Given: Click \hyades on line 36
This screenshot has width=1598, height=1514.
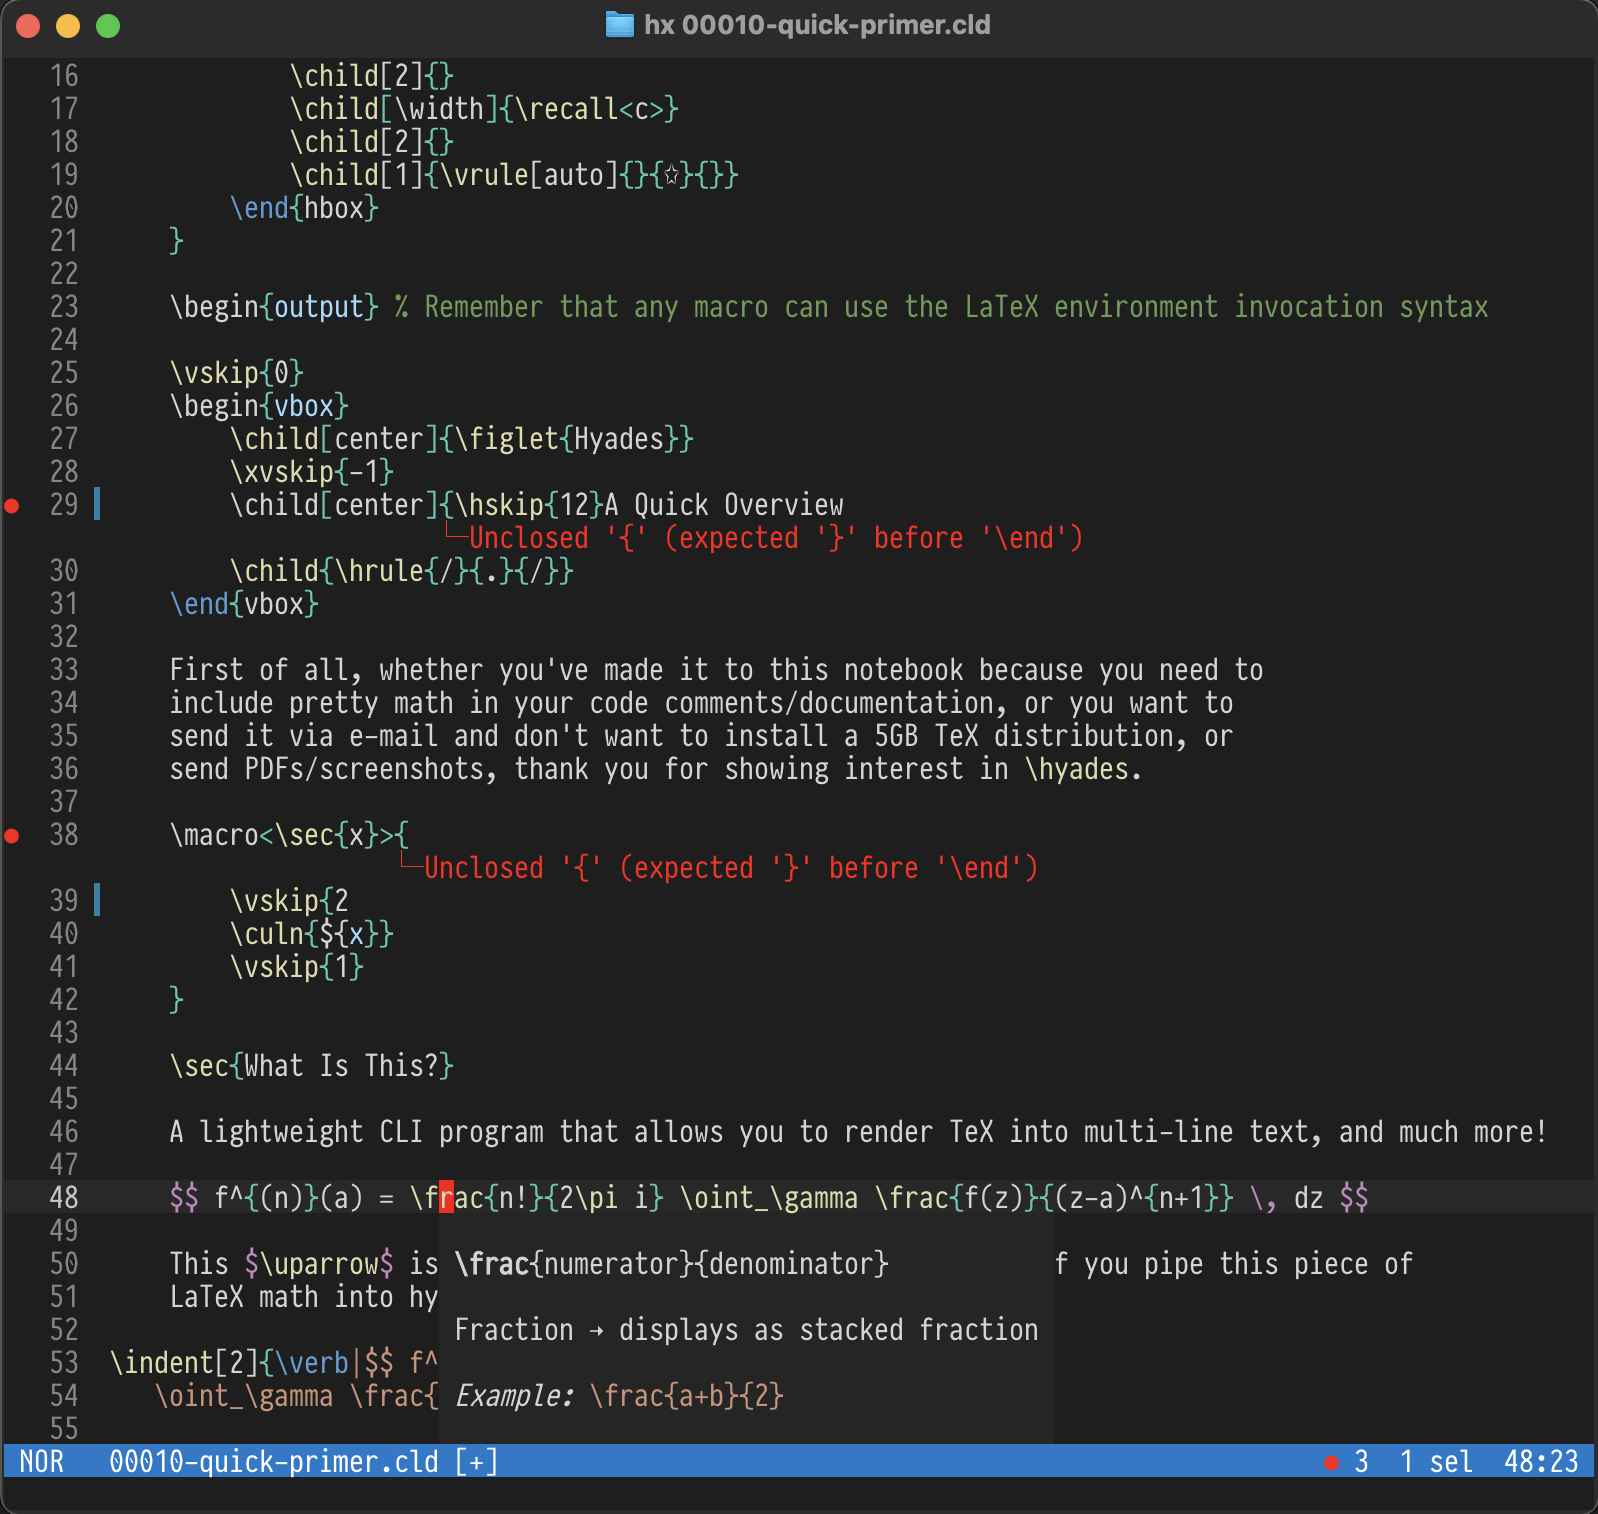Looking at the screenshot, I should 1077,769.
